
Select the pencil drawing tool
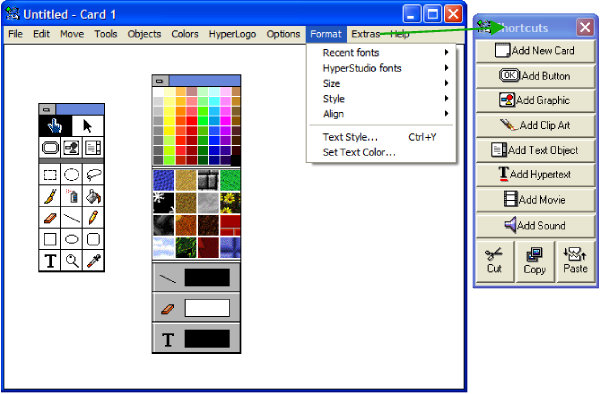click(x=93, y=218)
